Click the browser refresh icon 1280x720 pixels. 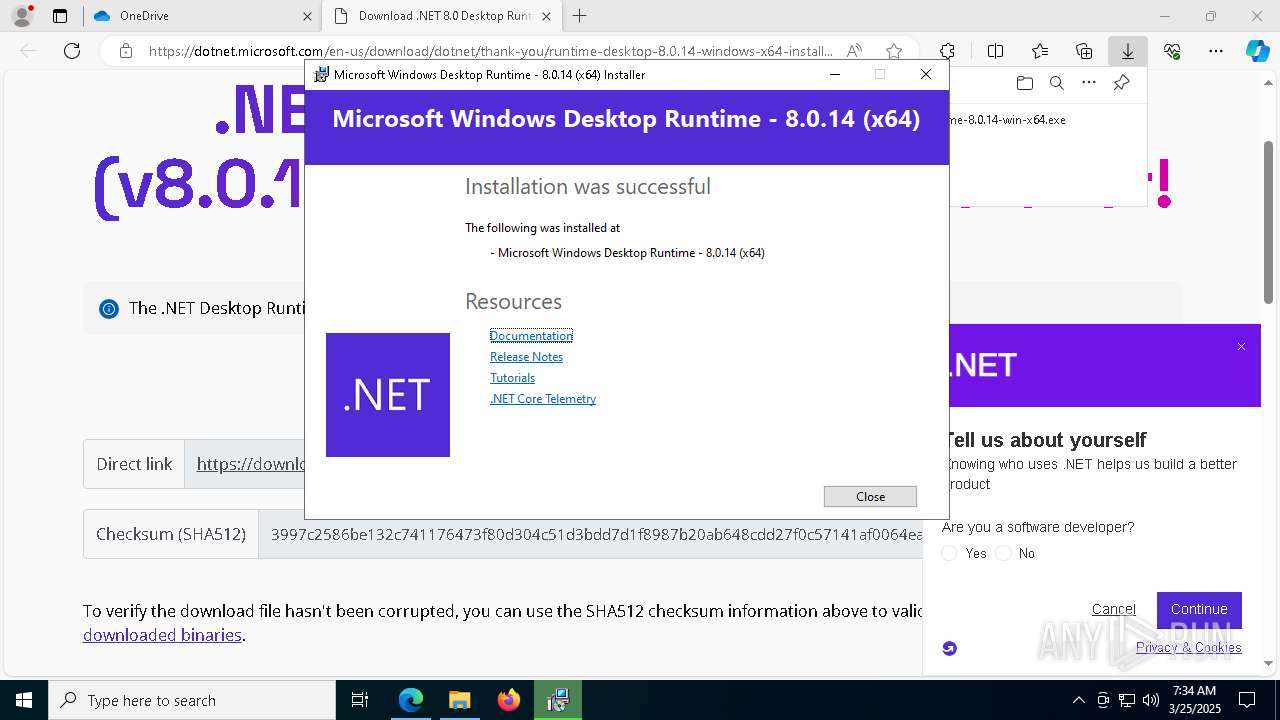pyautogui.click(x=72, y=51)
